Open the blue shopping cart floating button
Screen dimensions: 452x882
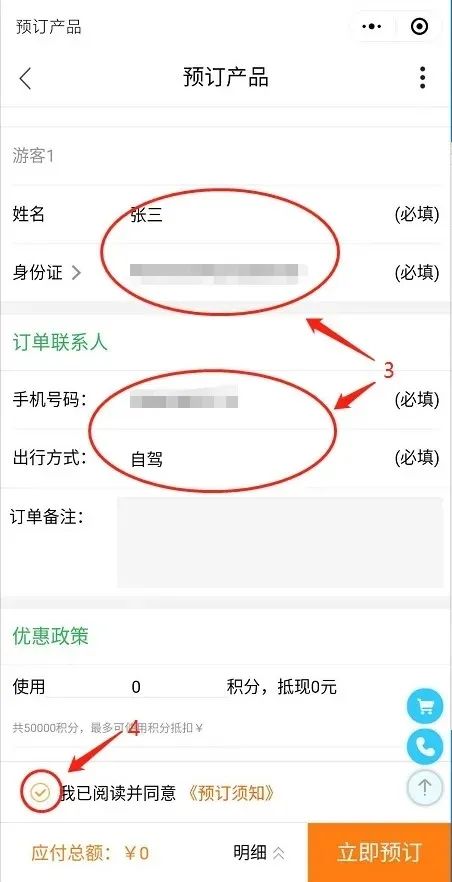click(x=424, y=705)
